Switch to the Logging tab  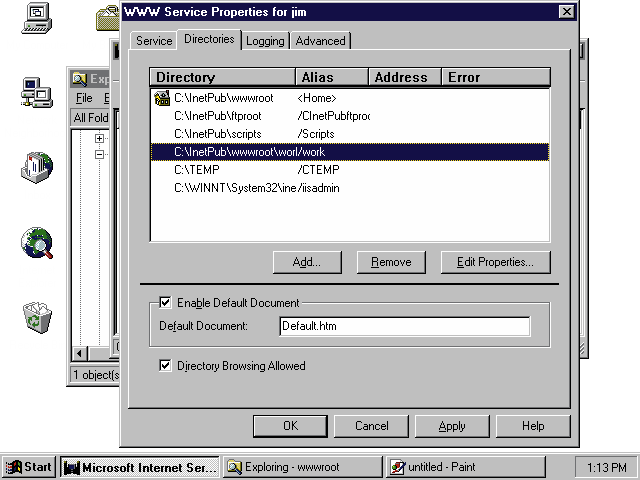[x=267, y=41]
